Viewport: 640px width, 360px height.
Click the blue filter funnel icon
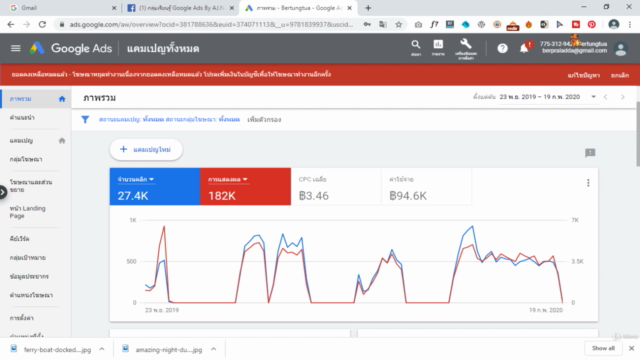[x=85, y=120]
